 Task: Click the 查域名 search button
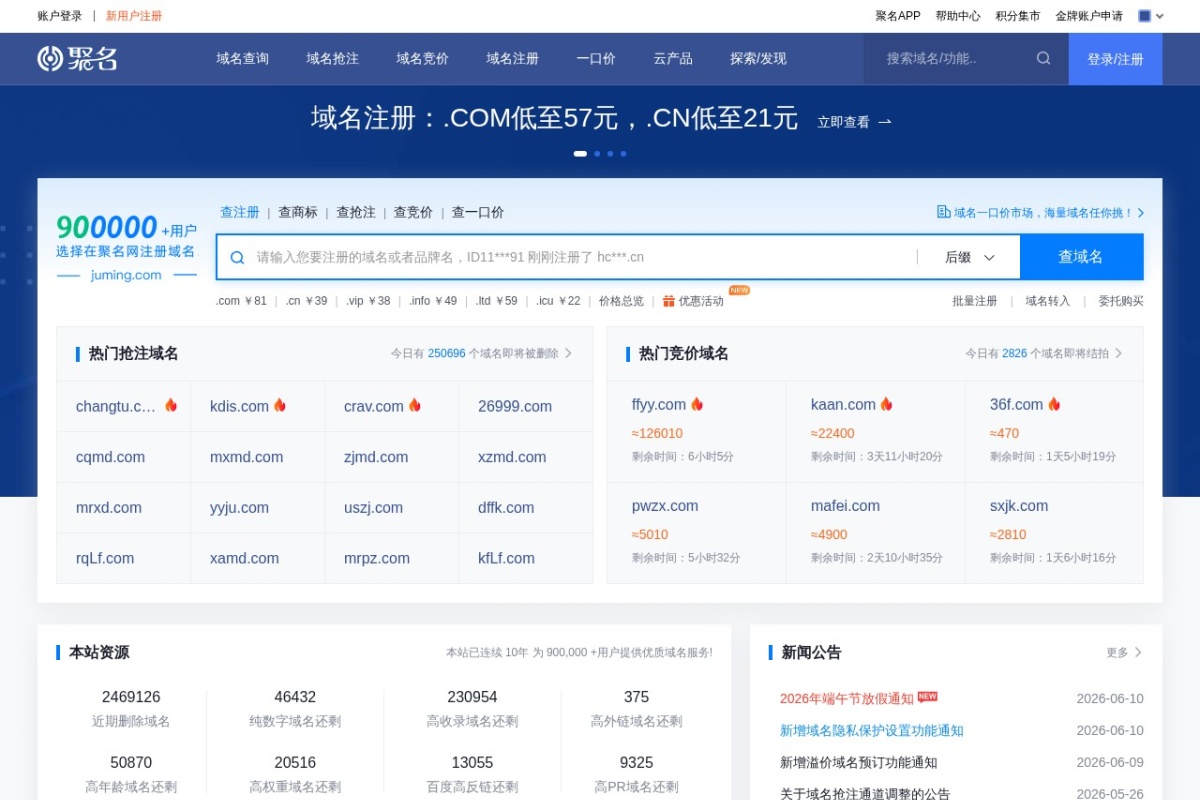click(1081, 257)
